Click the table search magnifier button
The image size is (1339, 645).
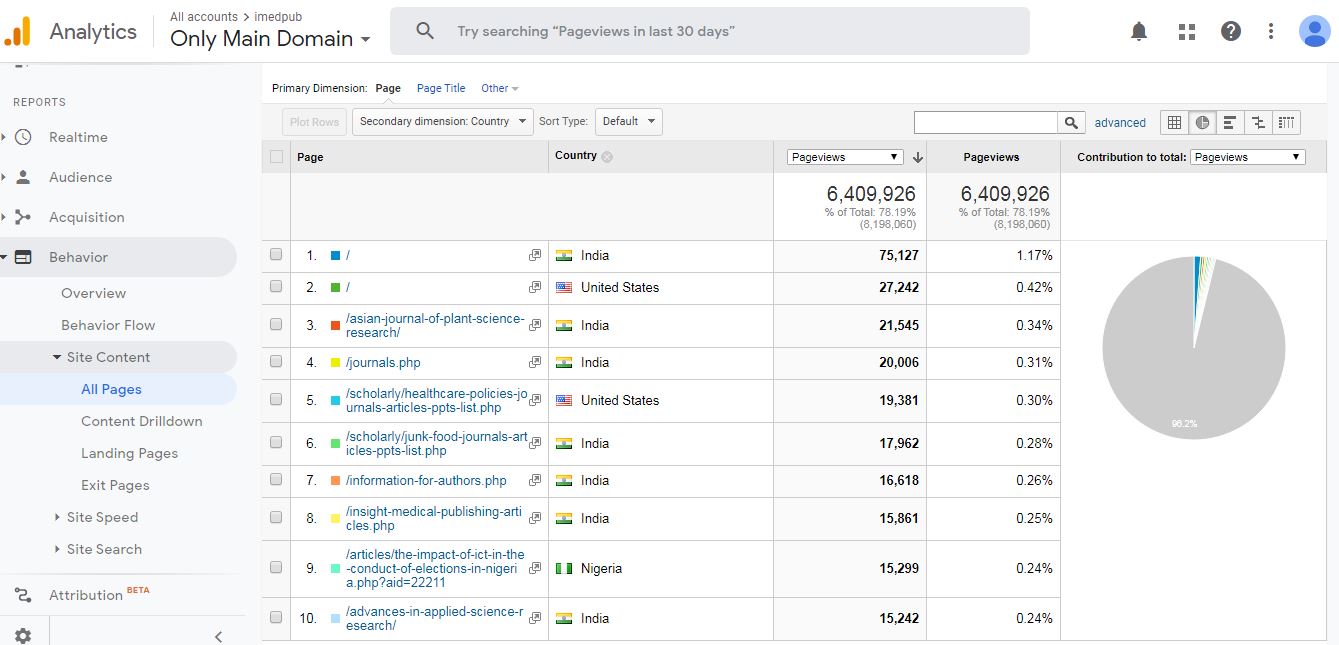[x=1071, y=122]
